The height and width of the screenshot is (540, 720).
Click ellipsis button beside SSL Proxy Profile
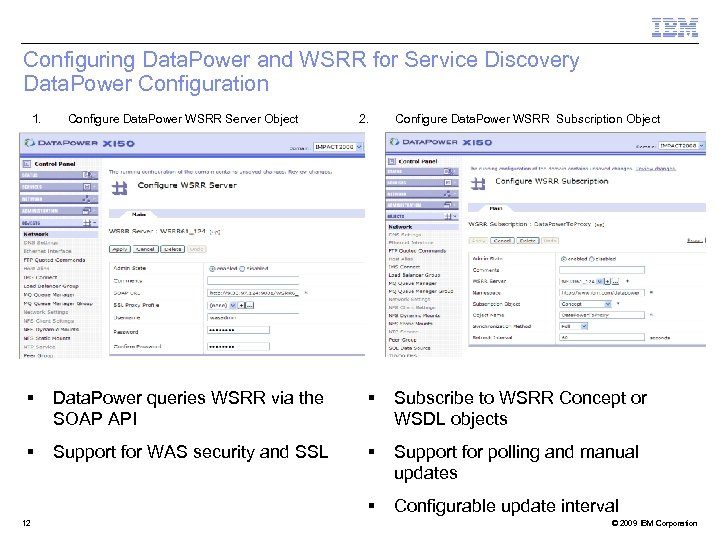tap(249, 305)
